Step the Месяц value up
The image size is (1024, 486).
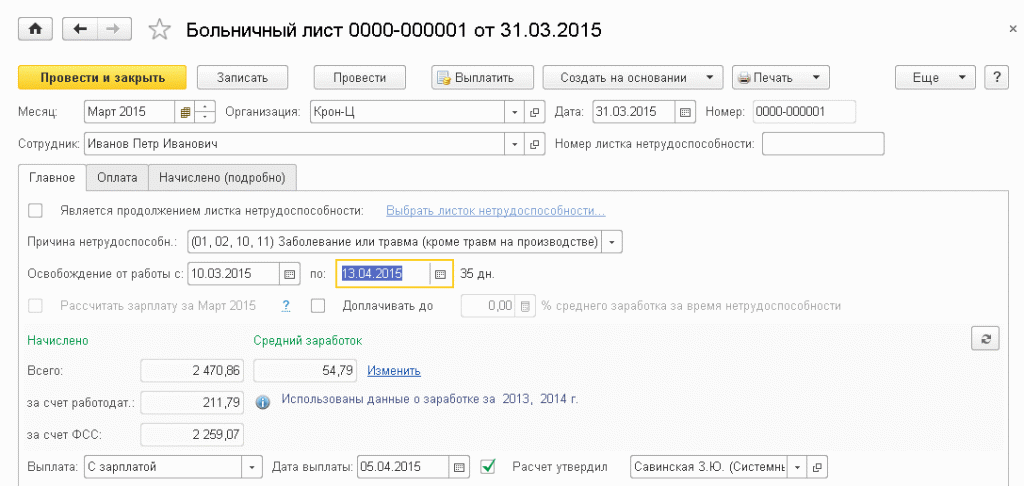click(205, 107)
